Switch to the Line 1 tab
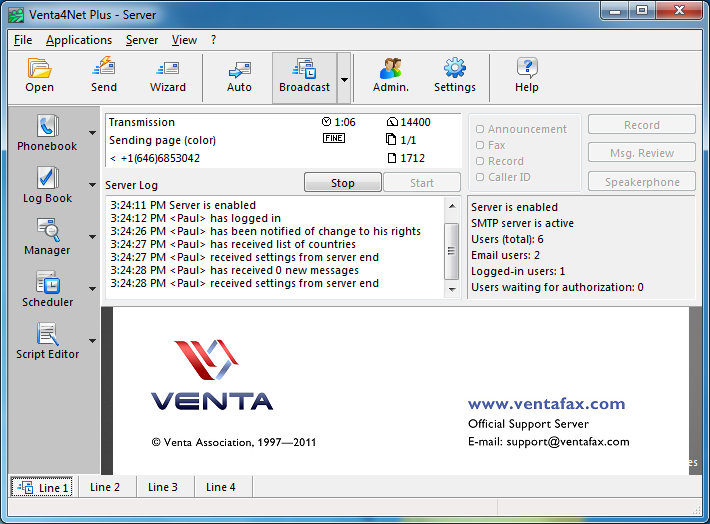The width and height of the screenshot is (710, 524). pos(42,487)
